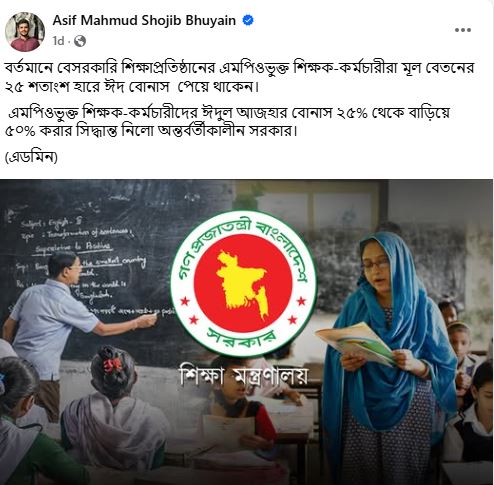Click the open book held by teacher

(355, 343)
